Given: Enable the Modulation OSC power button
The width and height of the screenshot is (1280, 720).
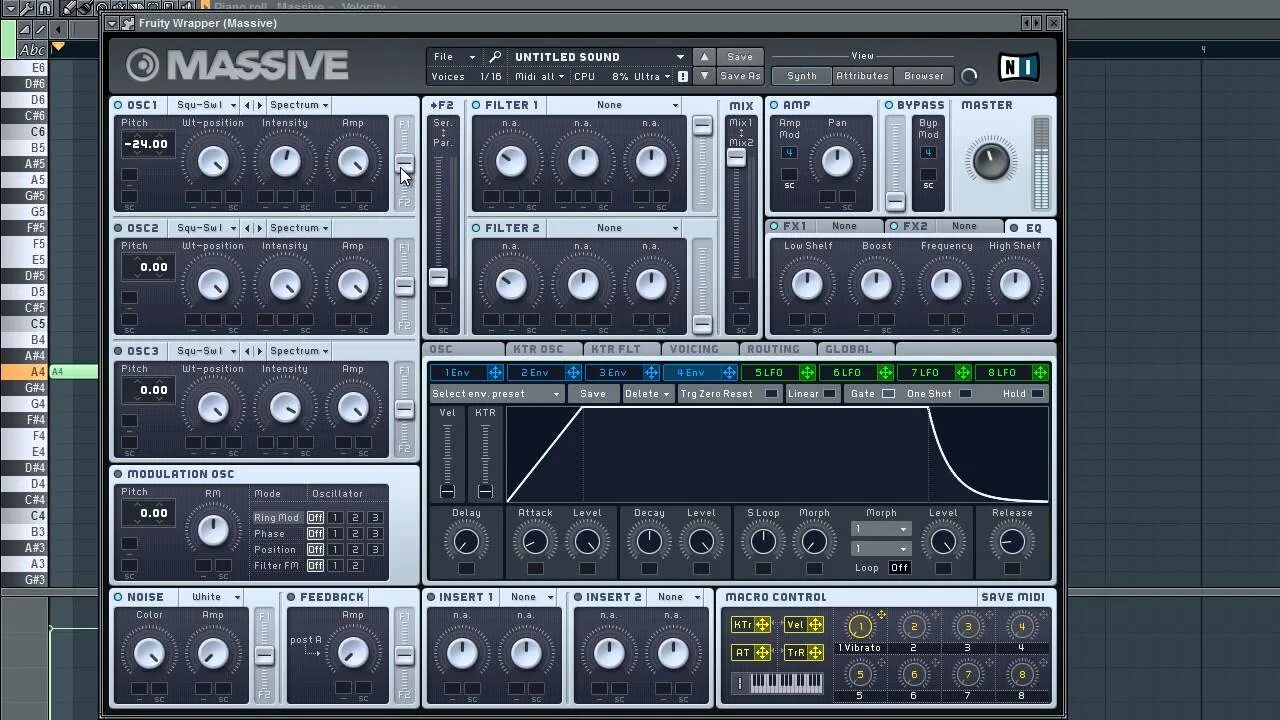Looking at the screenshot, I should pos(118,474).
